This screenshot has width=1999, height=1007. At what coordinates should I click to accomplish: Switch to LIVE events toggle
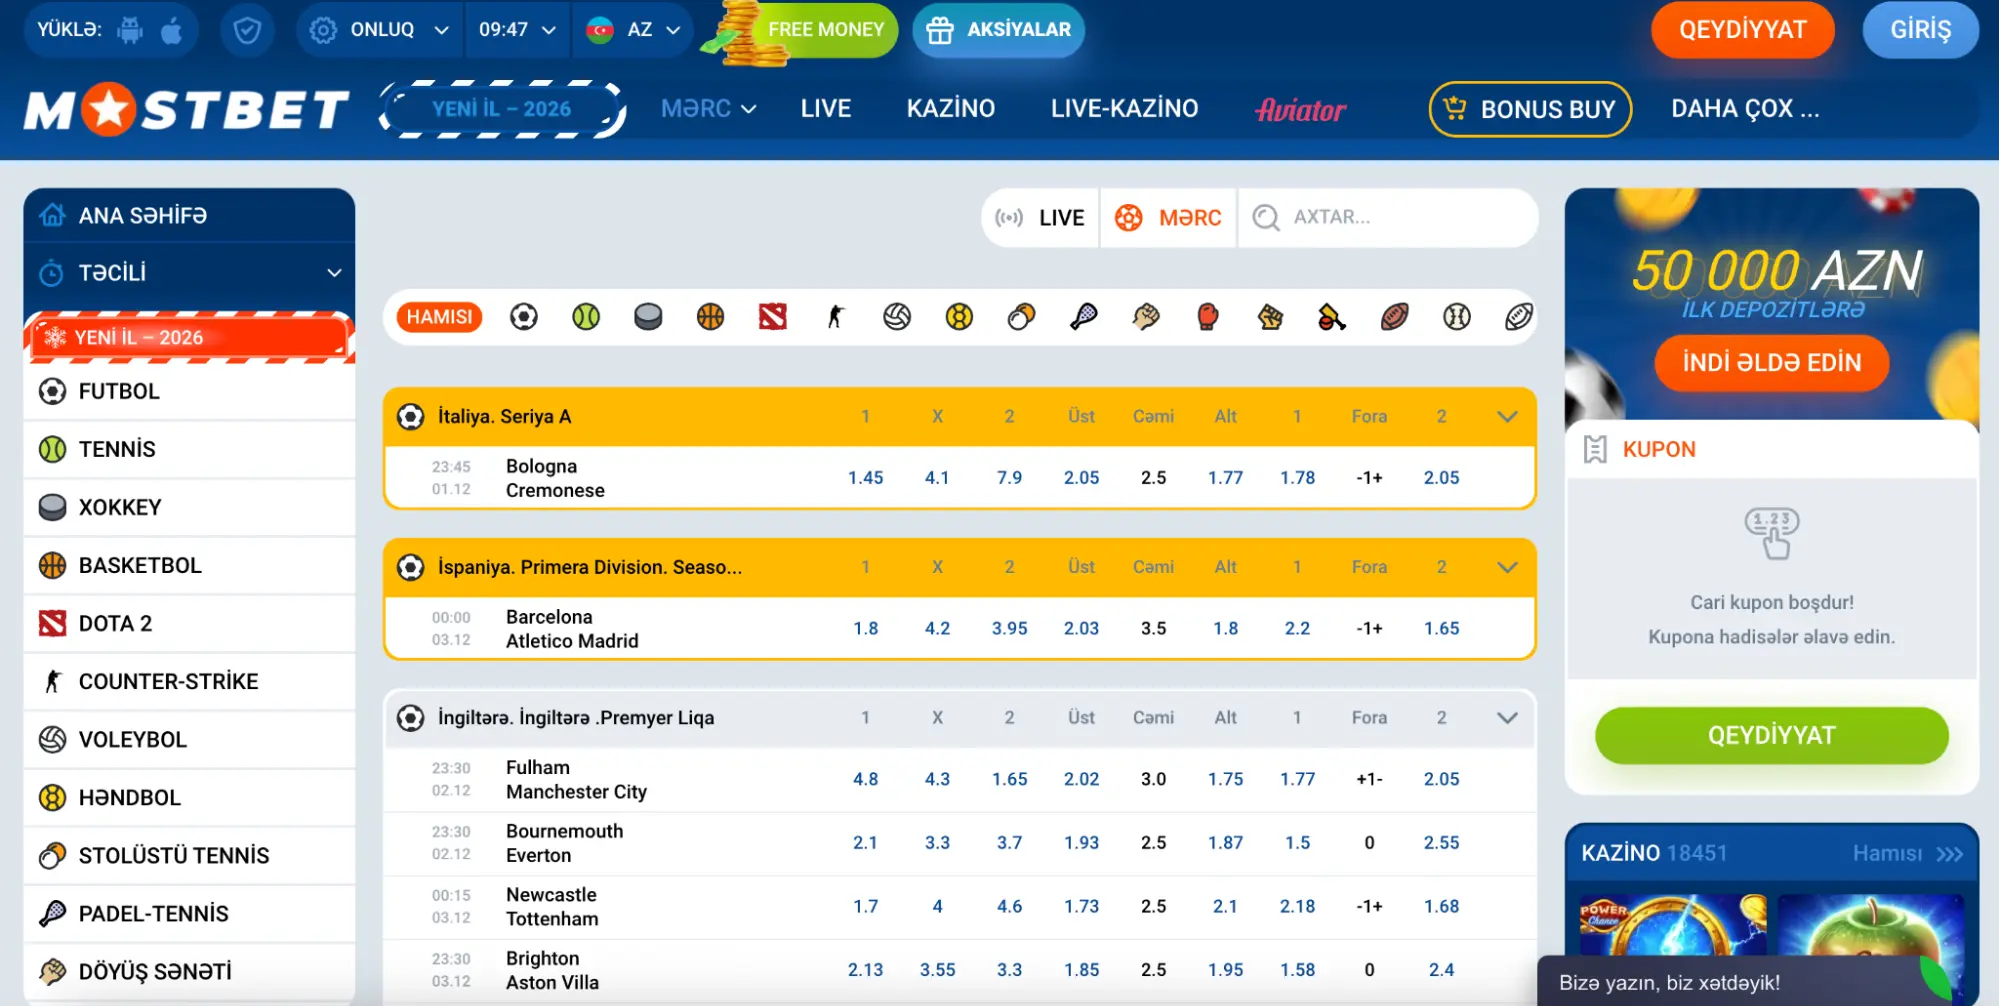click(1040, 217)
